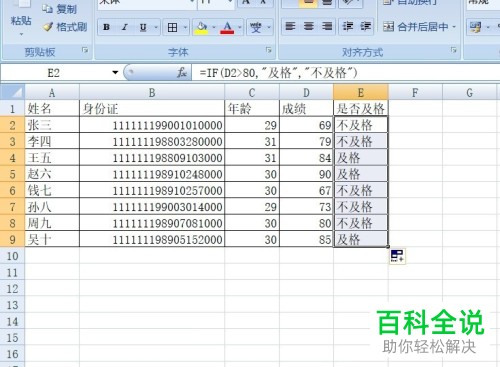Click the 不及格 result in 周九's row
Image resolution: width=500 pixels, height=367 pixels.
[361, 223]
